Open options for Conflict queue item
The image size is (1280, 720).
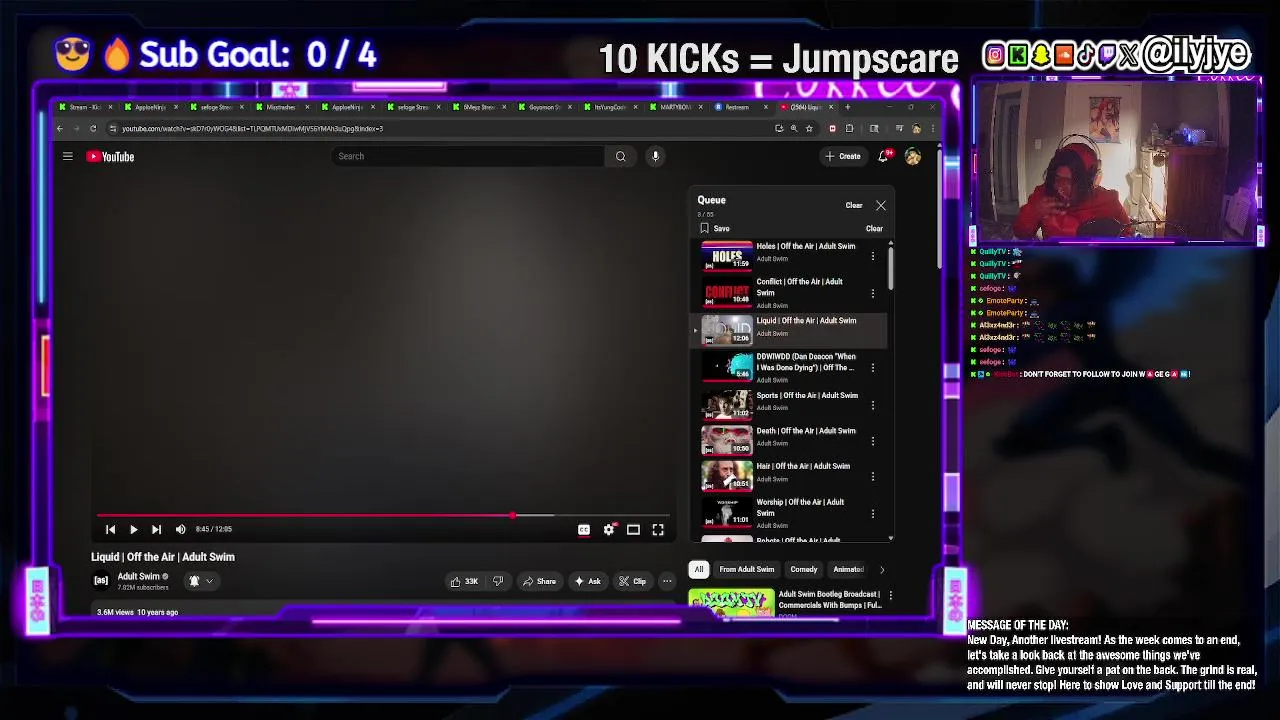(873, 293)
